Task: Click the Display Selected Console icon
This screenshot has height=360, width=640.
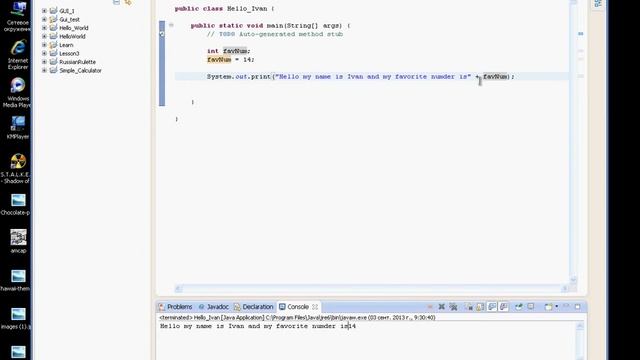Action: pos(531,307)
